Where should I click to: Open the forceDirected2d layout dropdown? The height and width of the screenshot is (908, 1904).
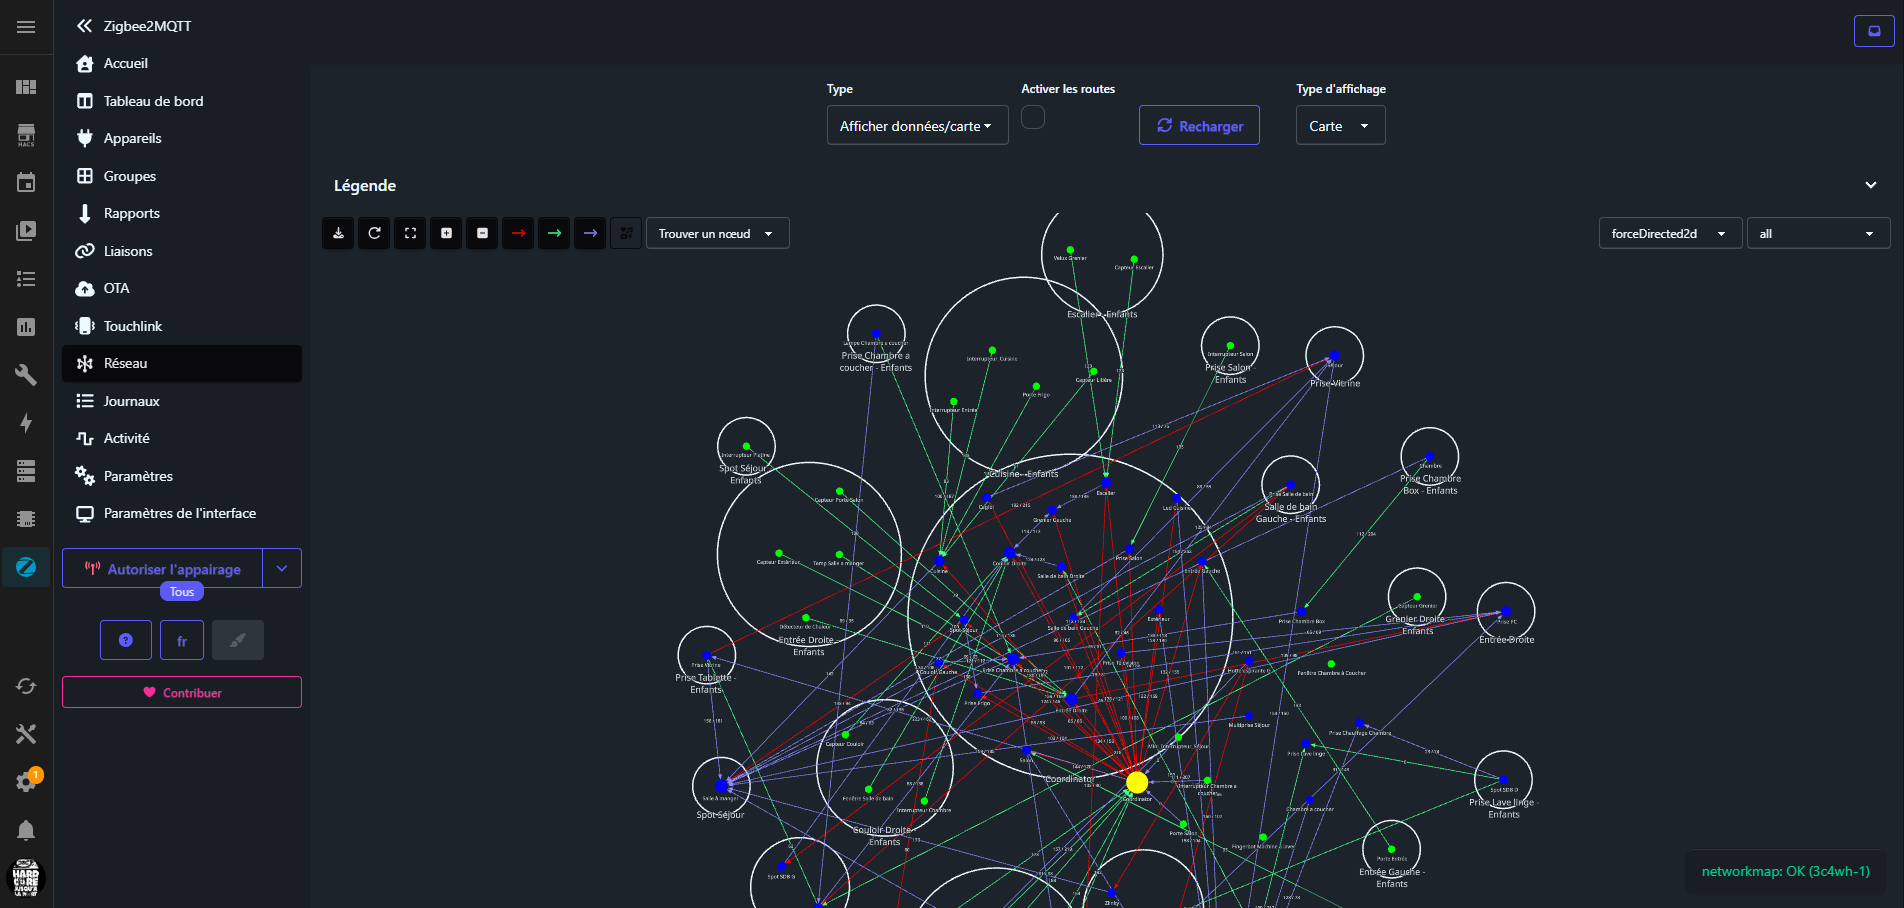click(1668, 233)
